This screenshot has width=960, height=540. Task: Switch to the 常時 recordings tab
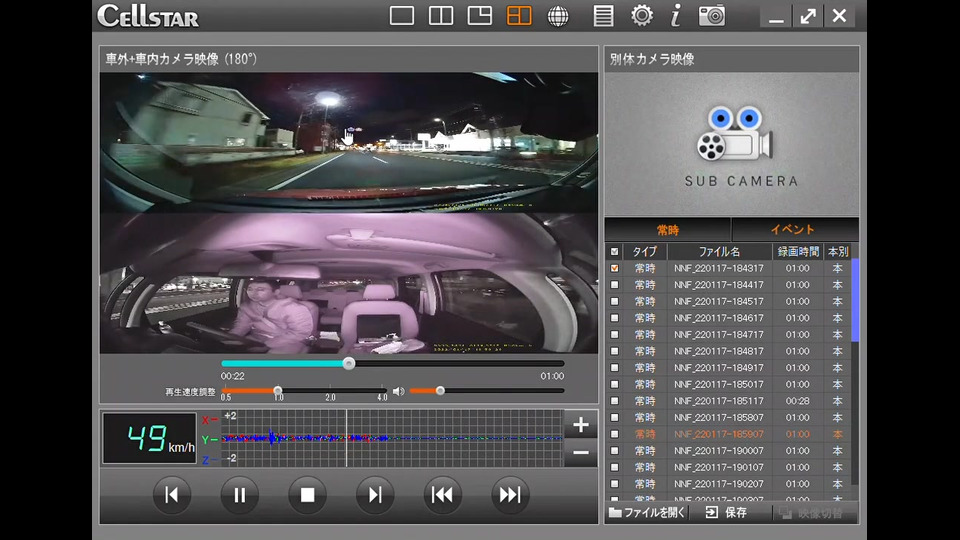tap(667, 230)
